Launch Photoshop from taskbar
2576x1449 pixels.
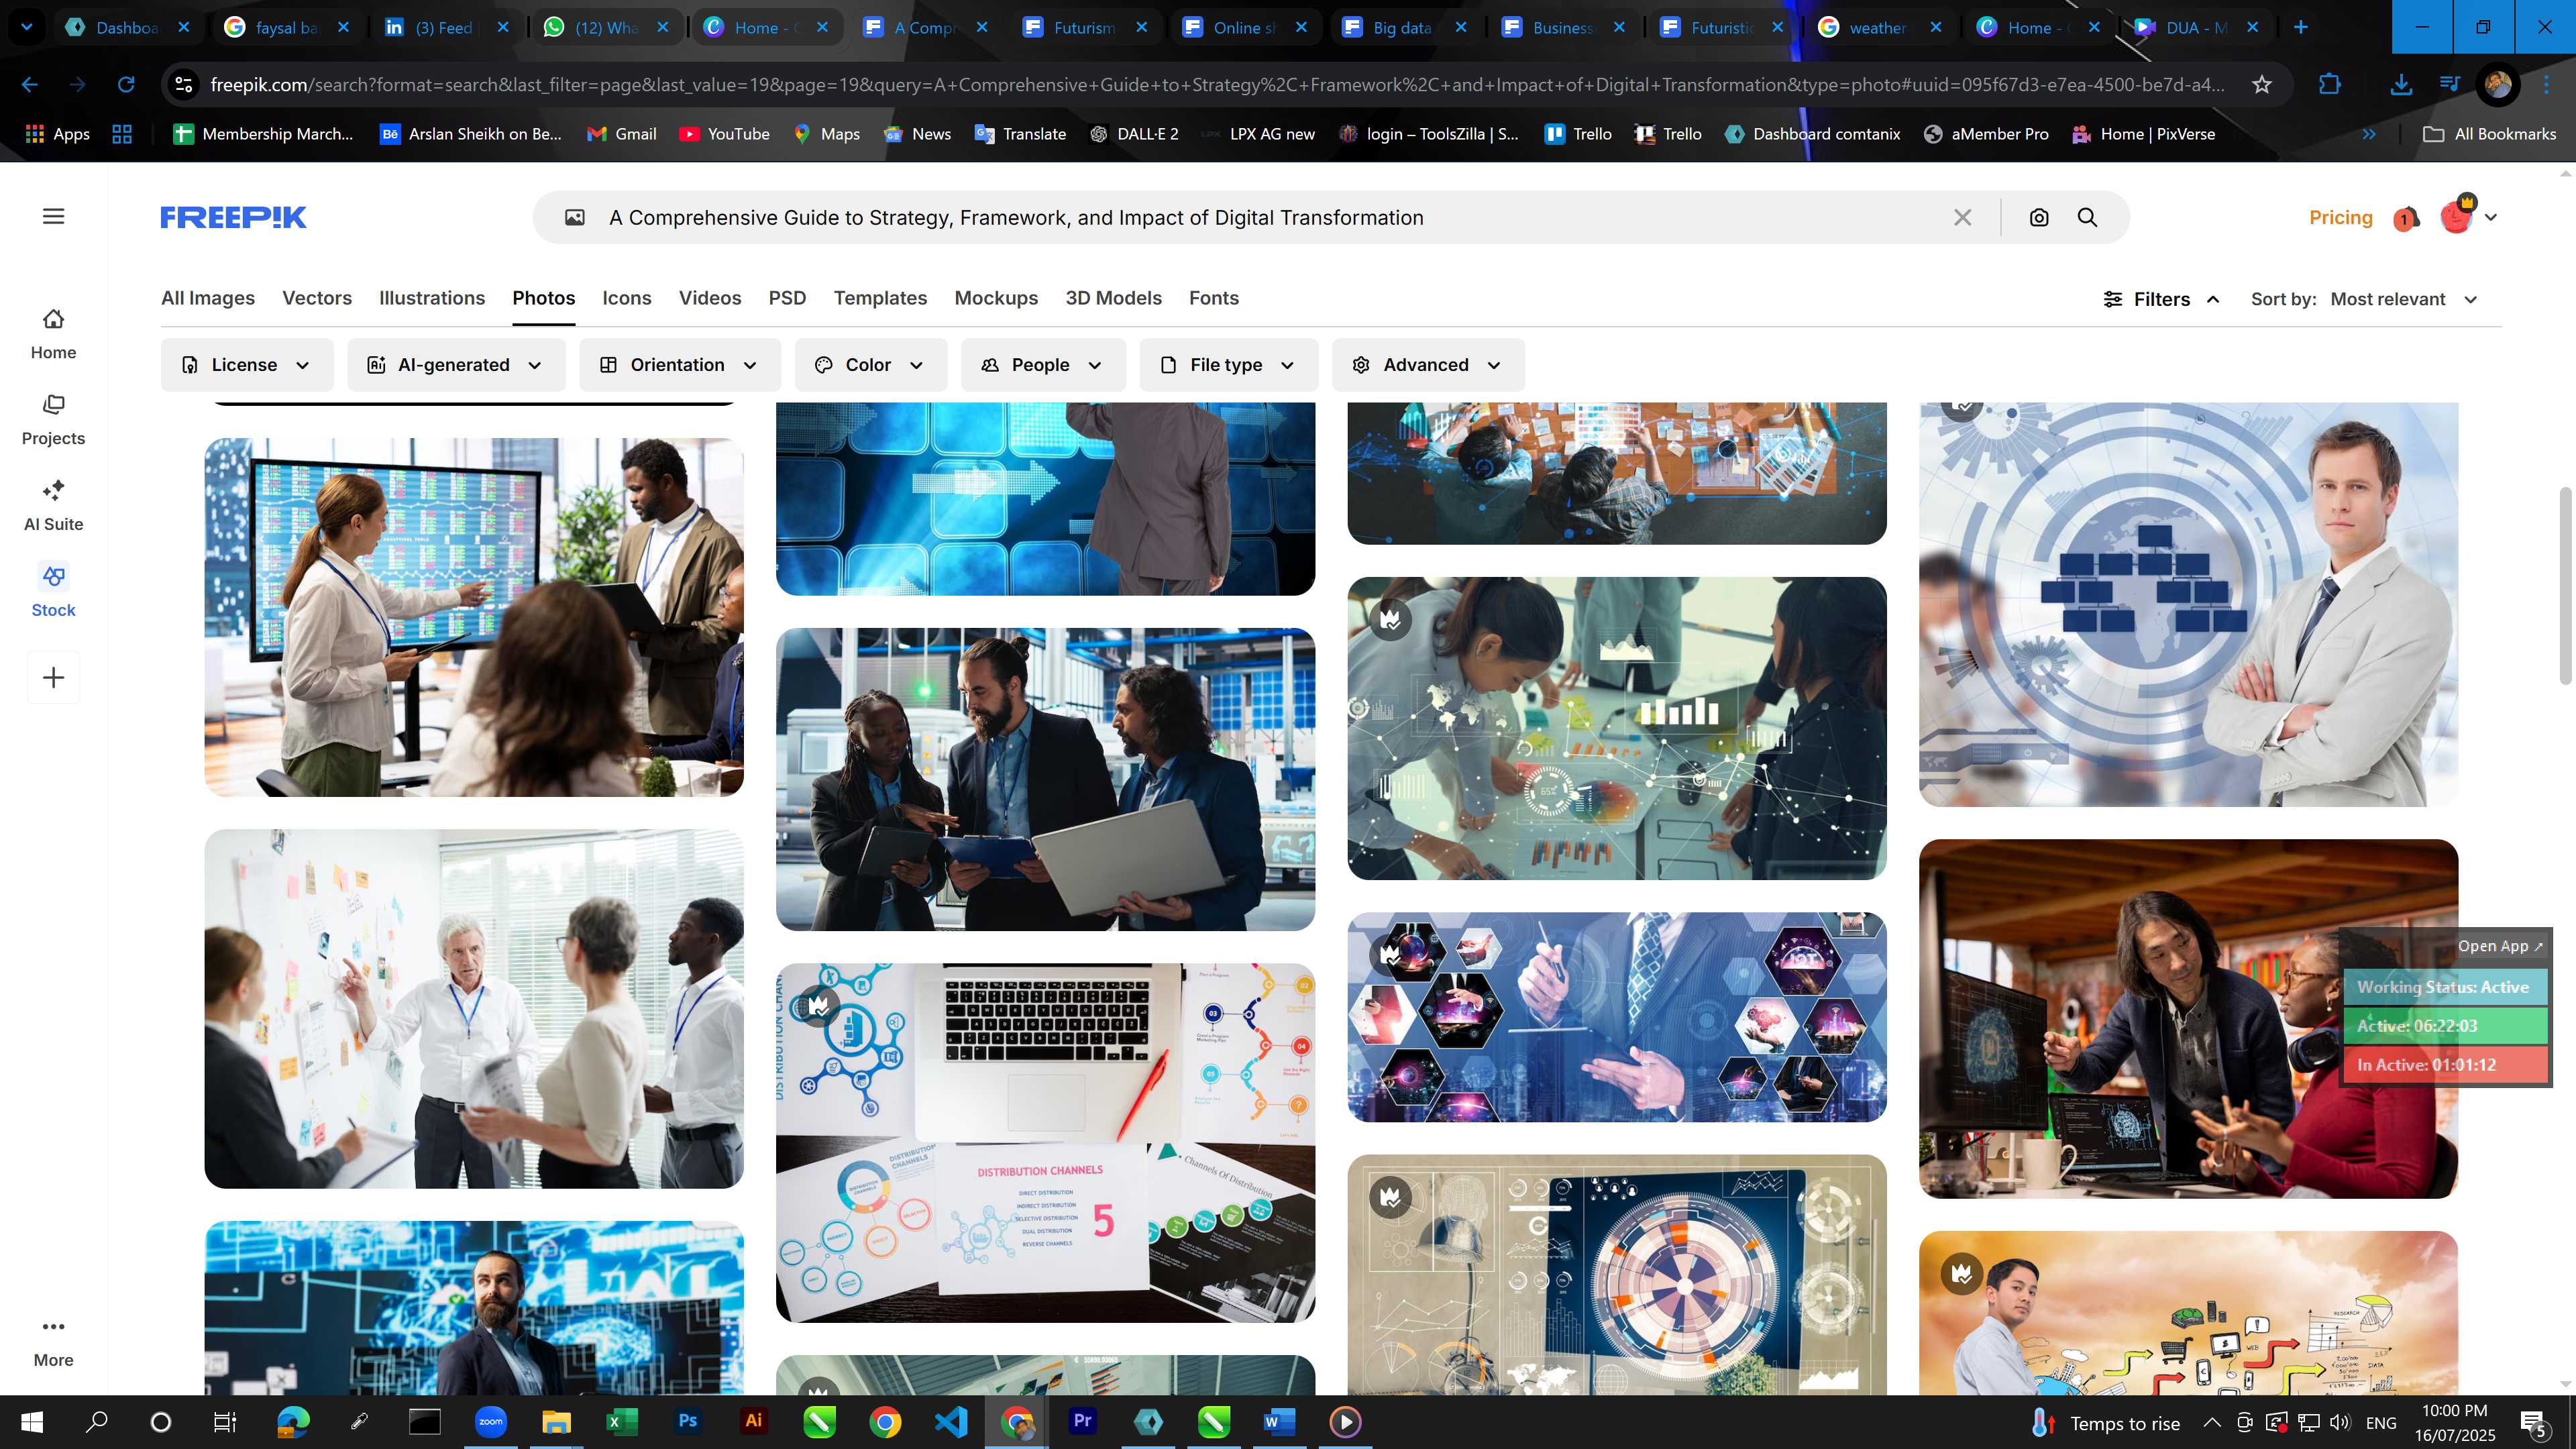click(x=687, y=1421)
